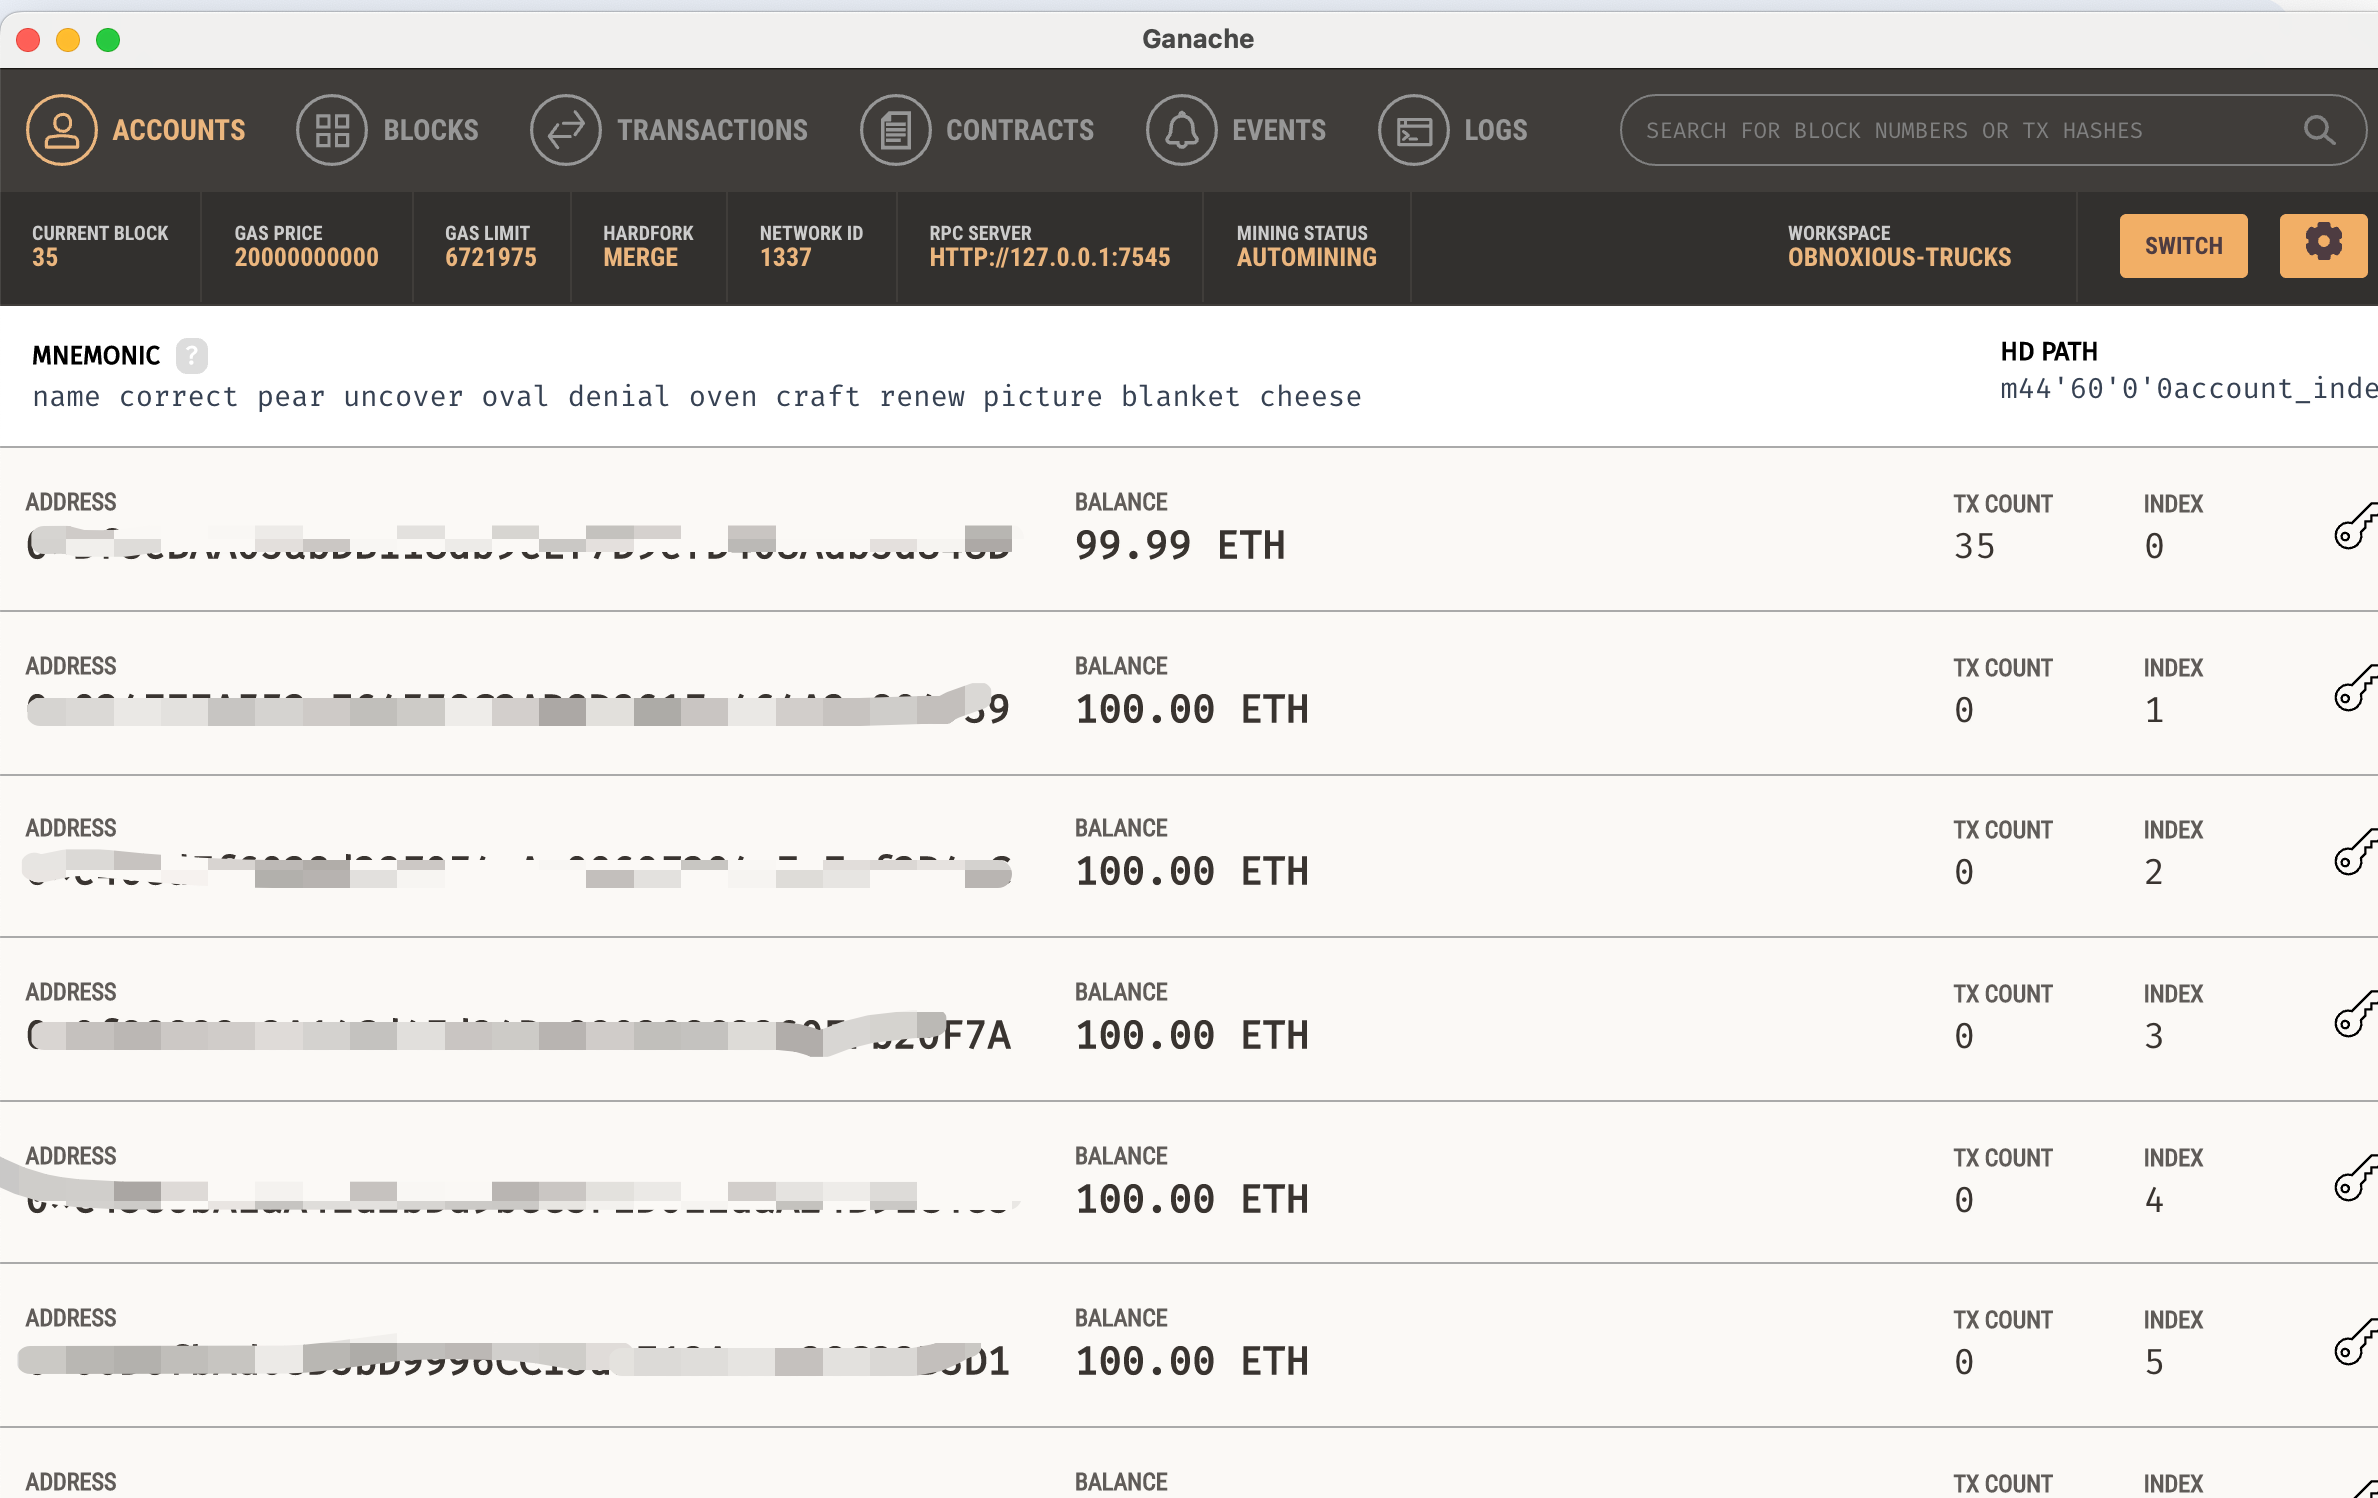Show private key for account index 2
Screen dimensions: 2378x1498
point(2355,852)
